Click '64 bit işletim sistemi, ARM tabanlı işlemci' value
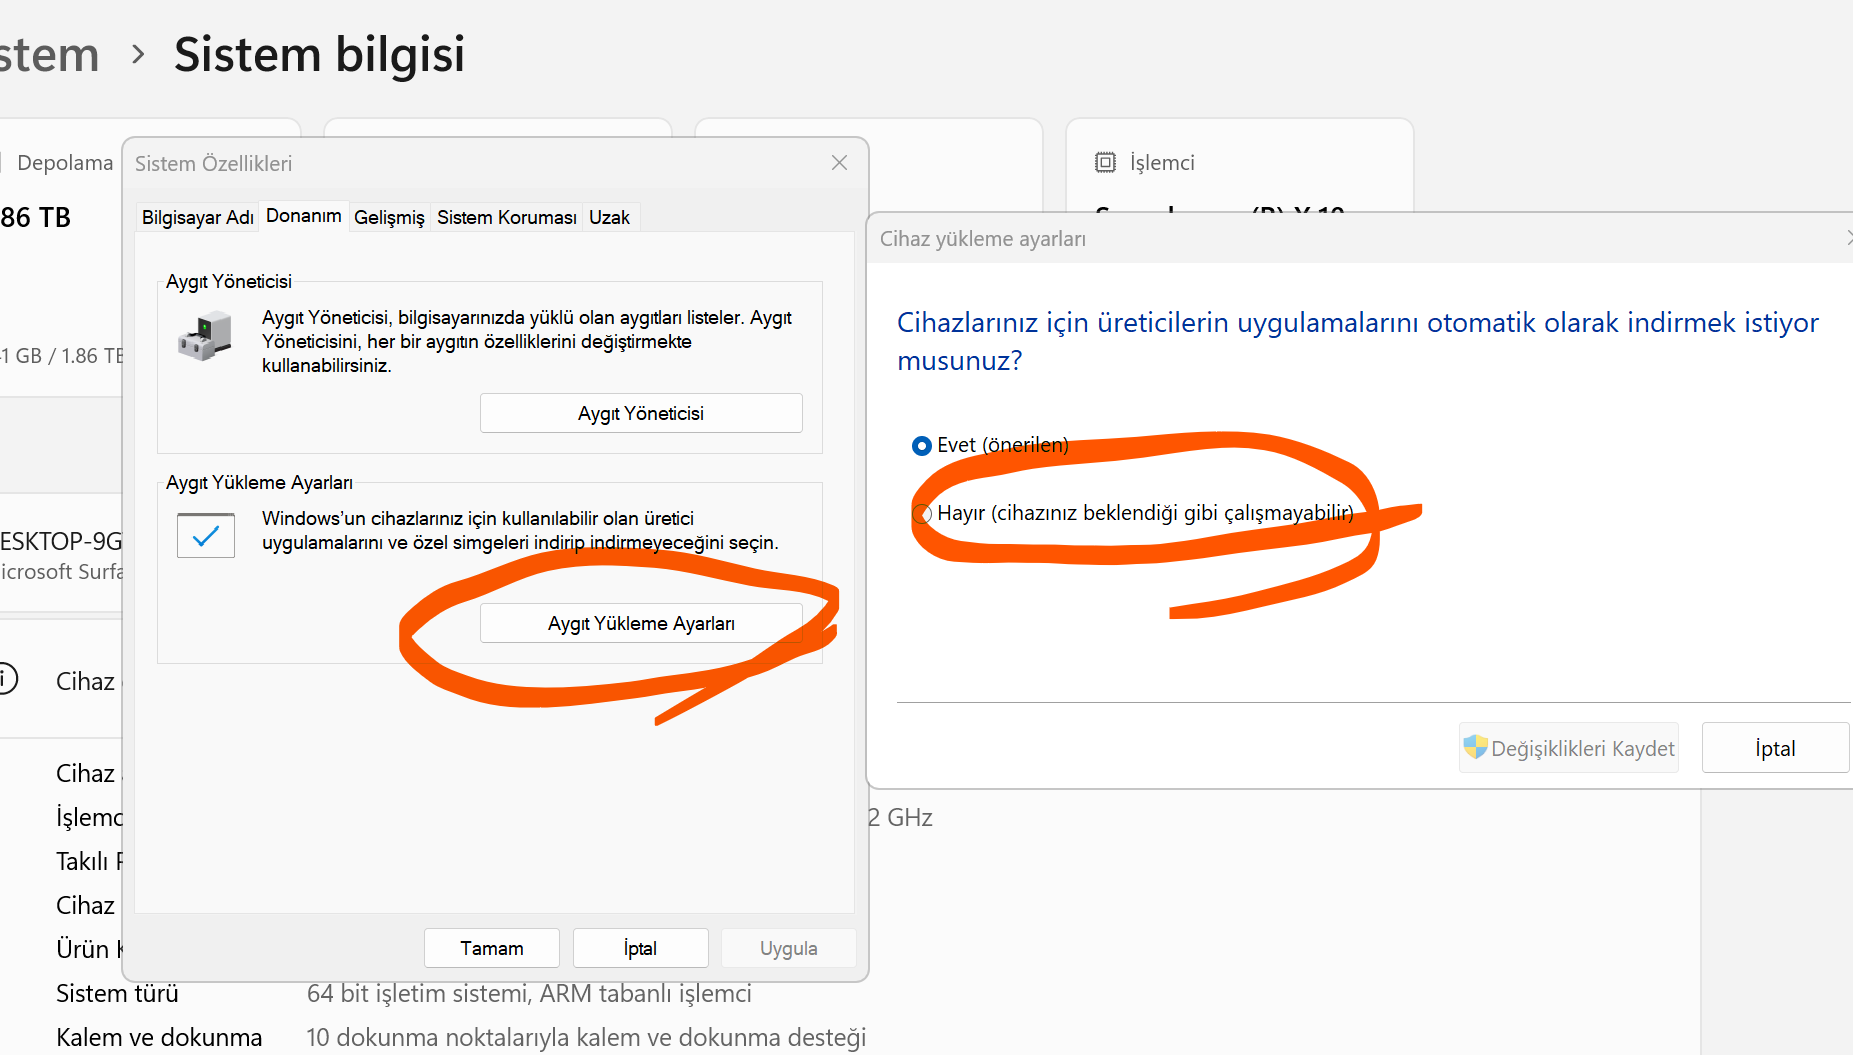The width and height of the screenshot is (1853, 1055). point(529,993)
